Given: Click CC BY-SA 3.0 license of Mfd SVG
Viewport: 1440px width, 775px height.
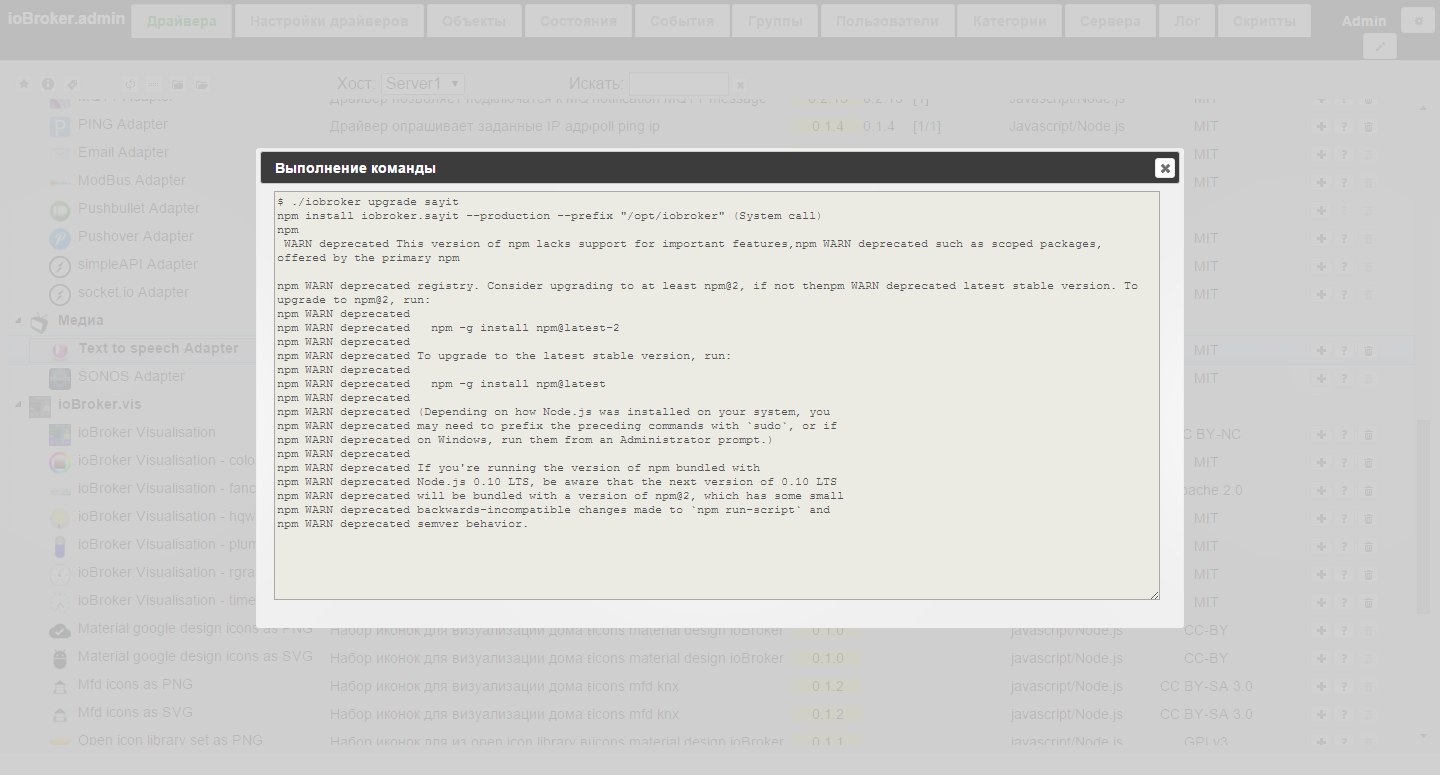Looking at the screenshot, I should pos(1206,714).
